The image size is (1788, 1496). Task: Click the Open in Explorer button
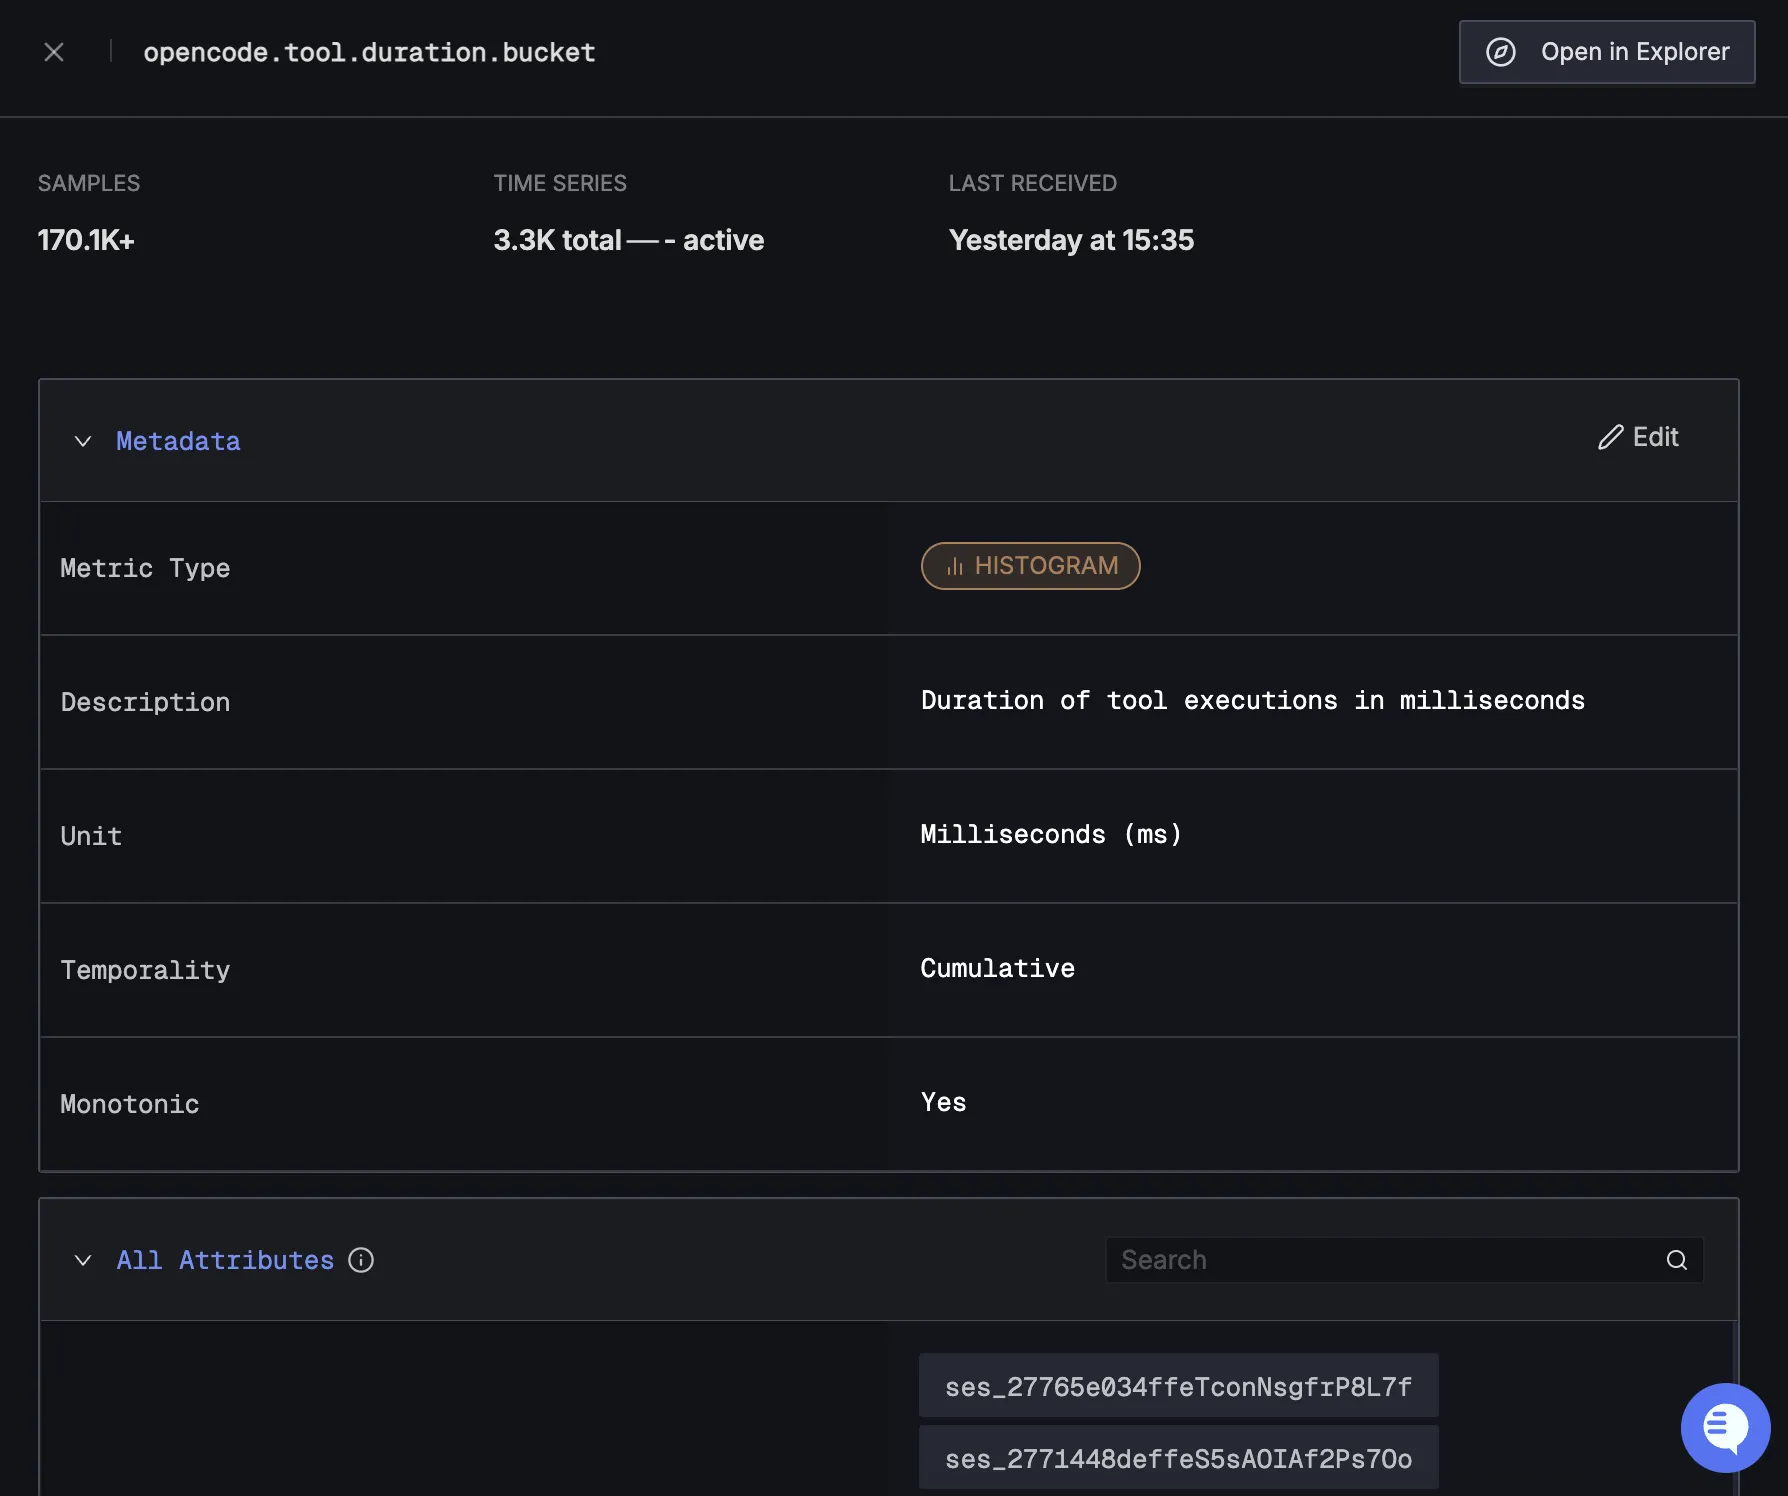pyautogui.click(x=1607, y=52)
